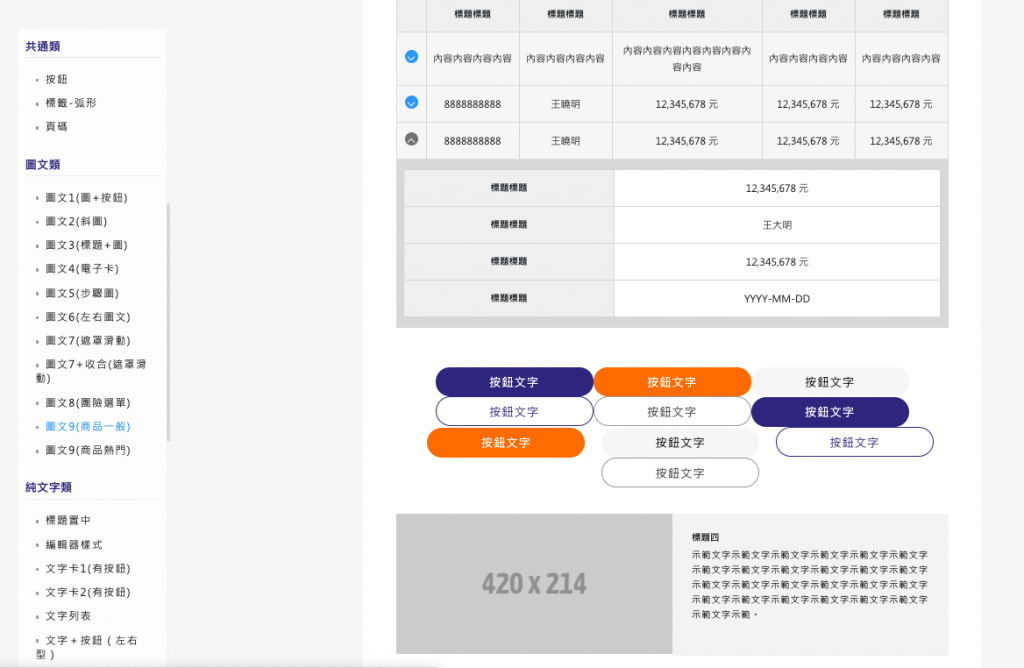Toggle the blue chevron beside 8888888888
The width and height of the screenshot is (1024, 668).
pos(411,103)
